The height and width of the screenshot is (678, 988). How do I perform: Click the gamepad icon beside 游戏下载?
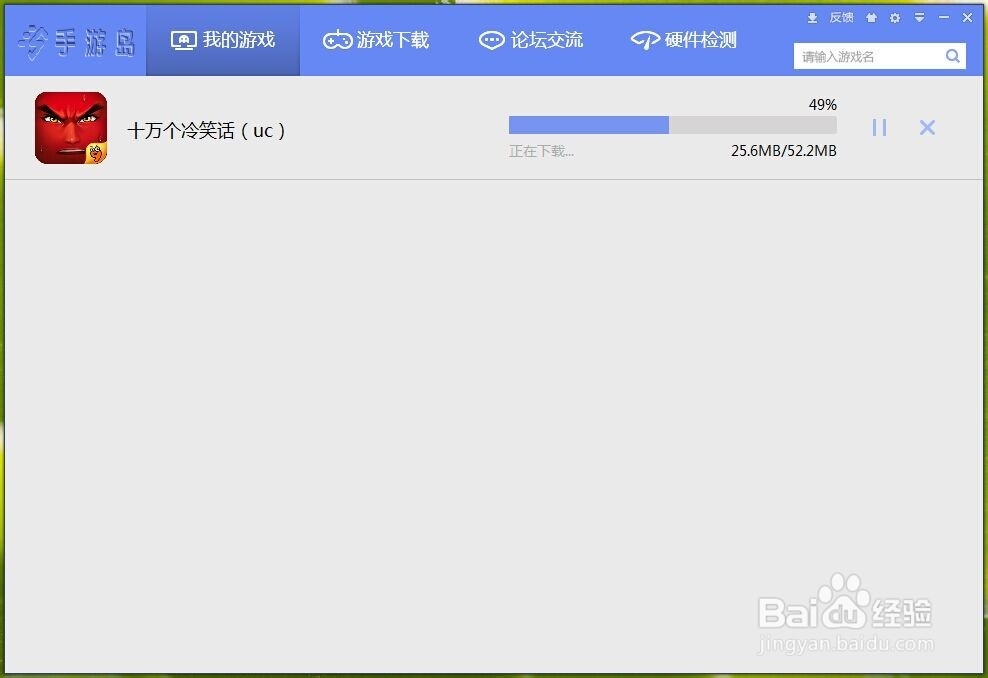(x=336, y=40)
